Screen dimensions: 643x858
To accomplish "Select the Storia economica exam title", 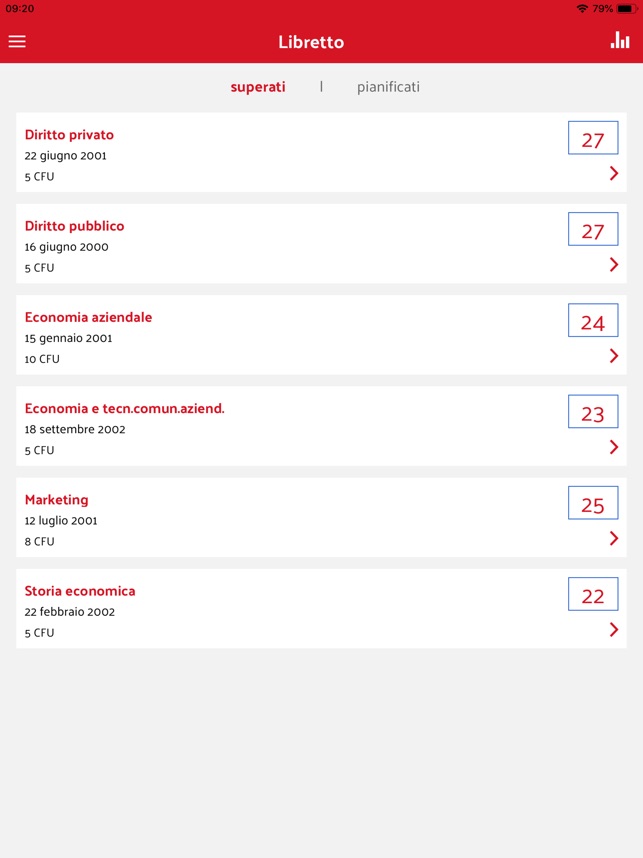I will point(80,591).
